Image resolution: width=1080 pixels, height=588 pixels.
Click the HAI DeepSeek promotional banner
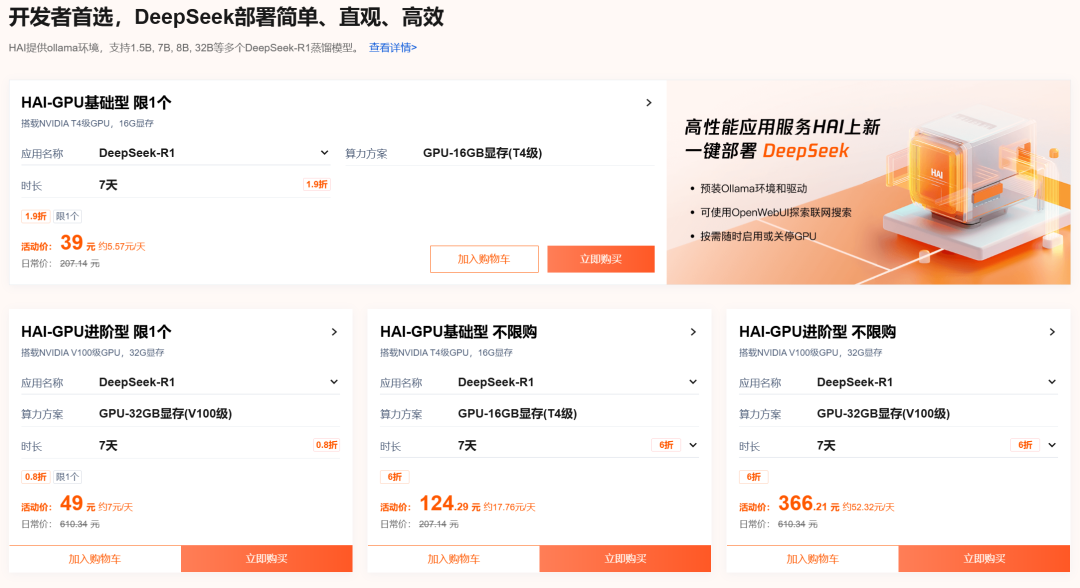tap(869, 182)
